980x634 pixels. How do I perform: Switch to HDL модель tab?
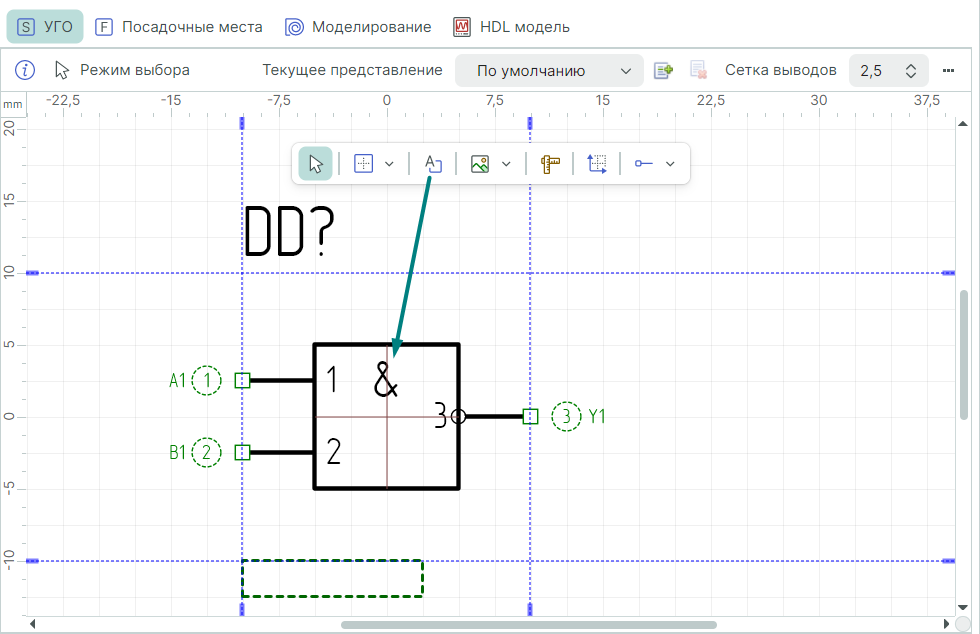511,27
